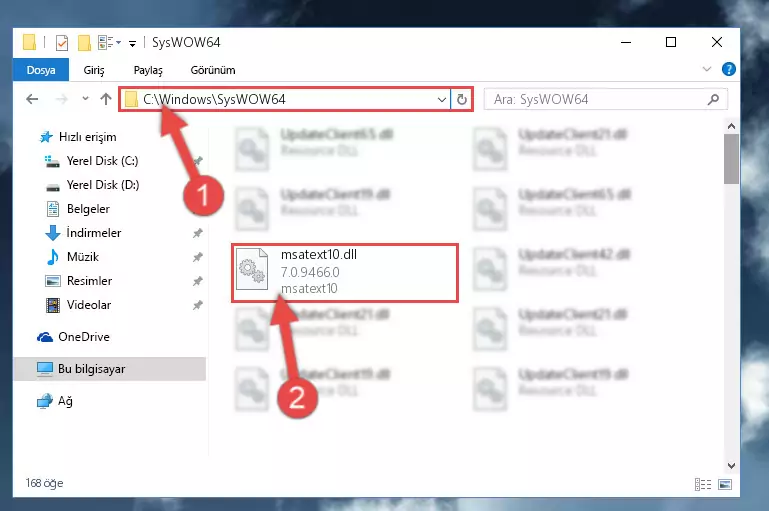The width and height of the screenshot is (769, 511).
Task: Go forward with the right arrow
Action: (62, 100)
